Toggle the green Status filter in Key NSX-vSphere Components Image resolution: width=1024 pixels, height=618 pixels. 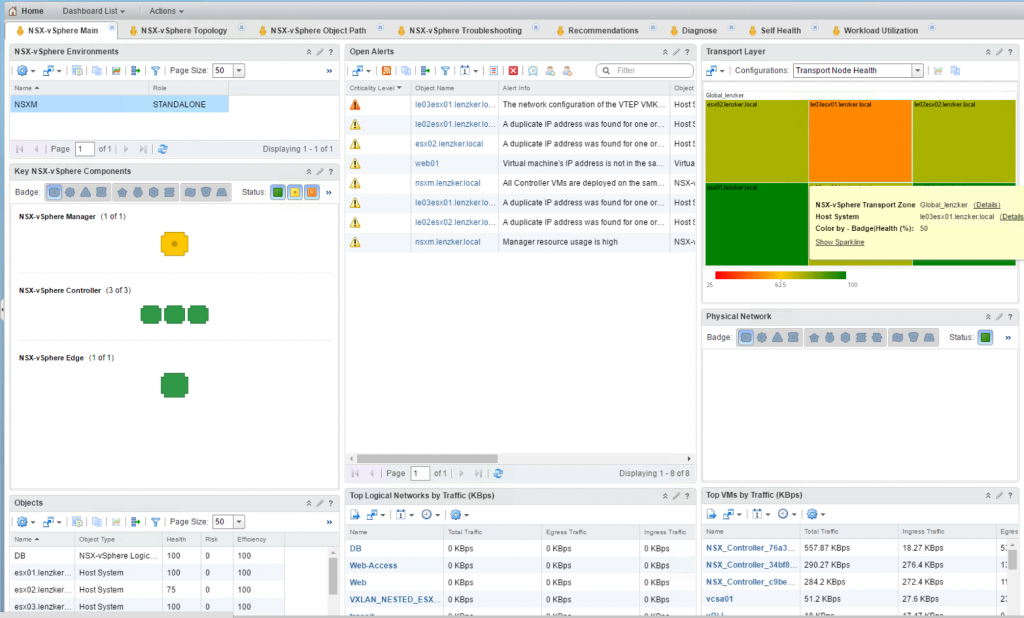coord(277,192)
